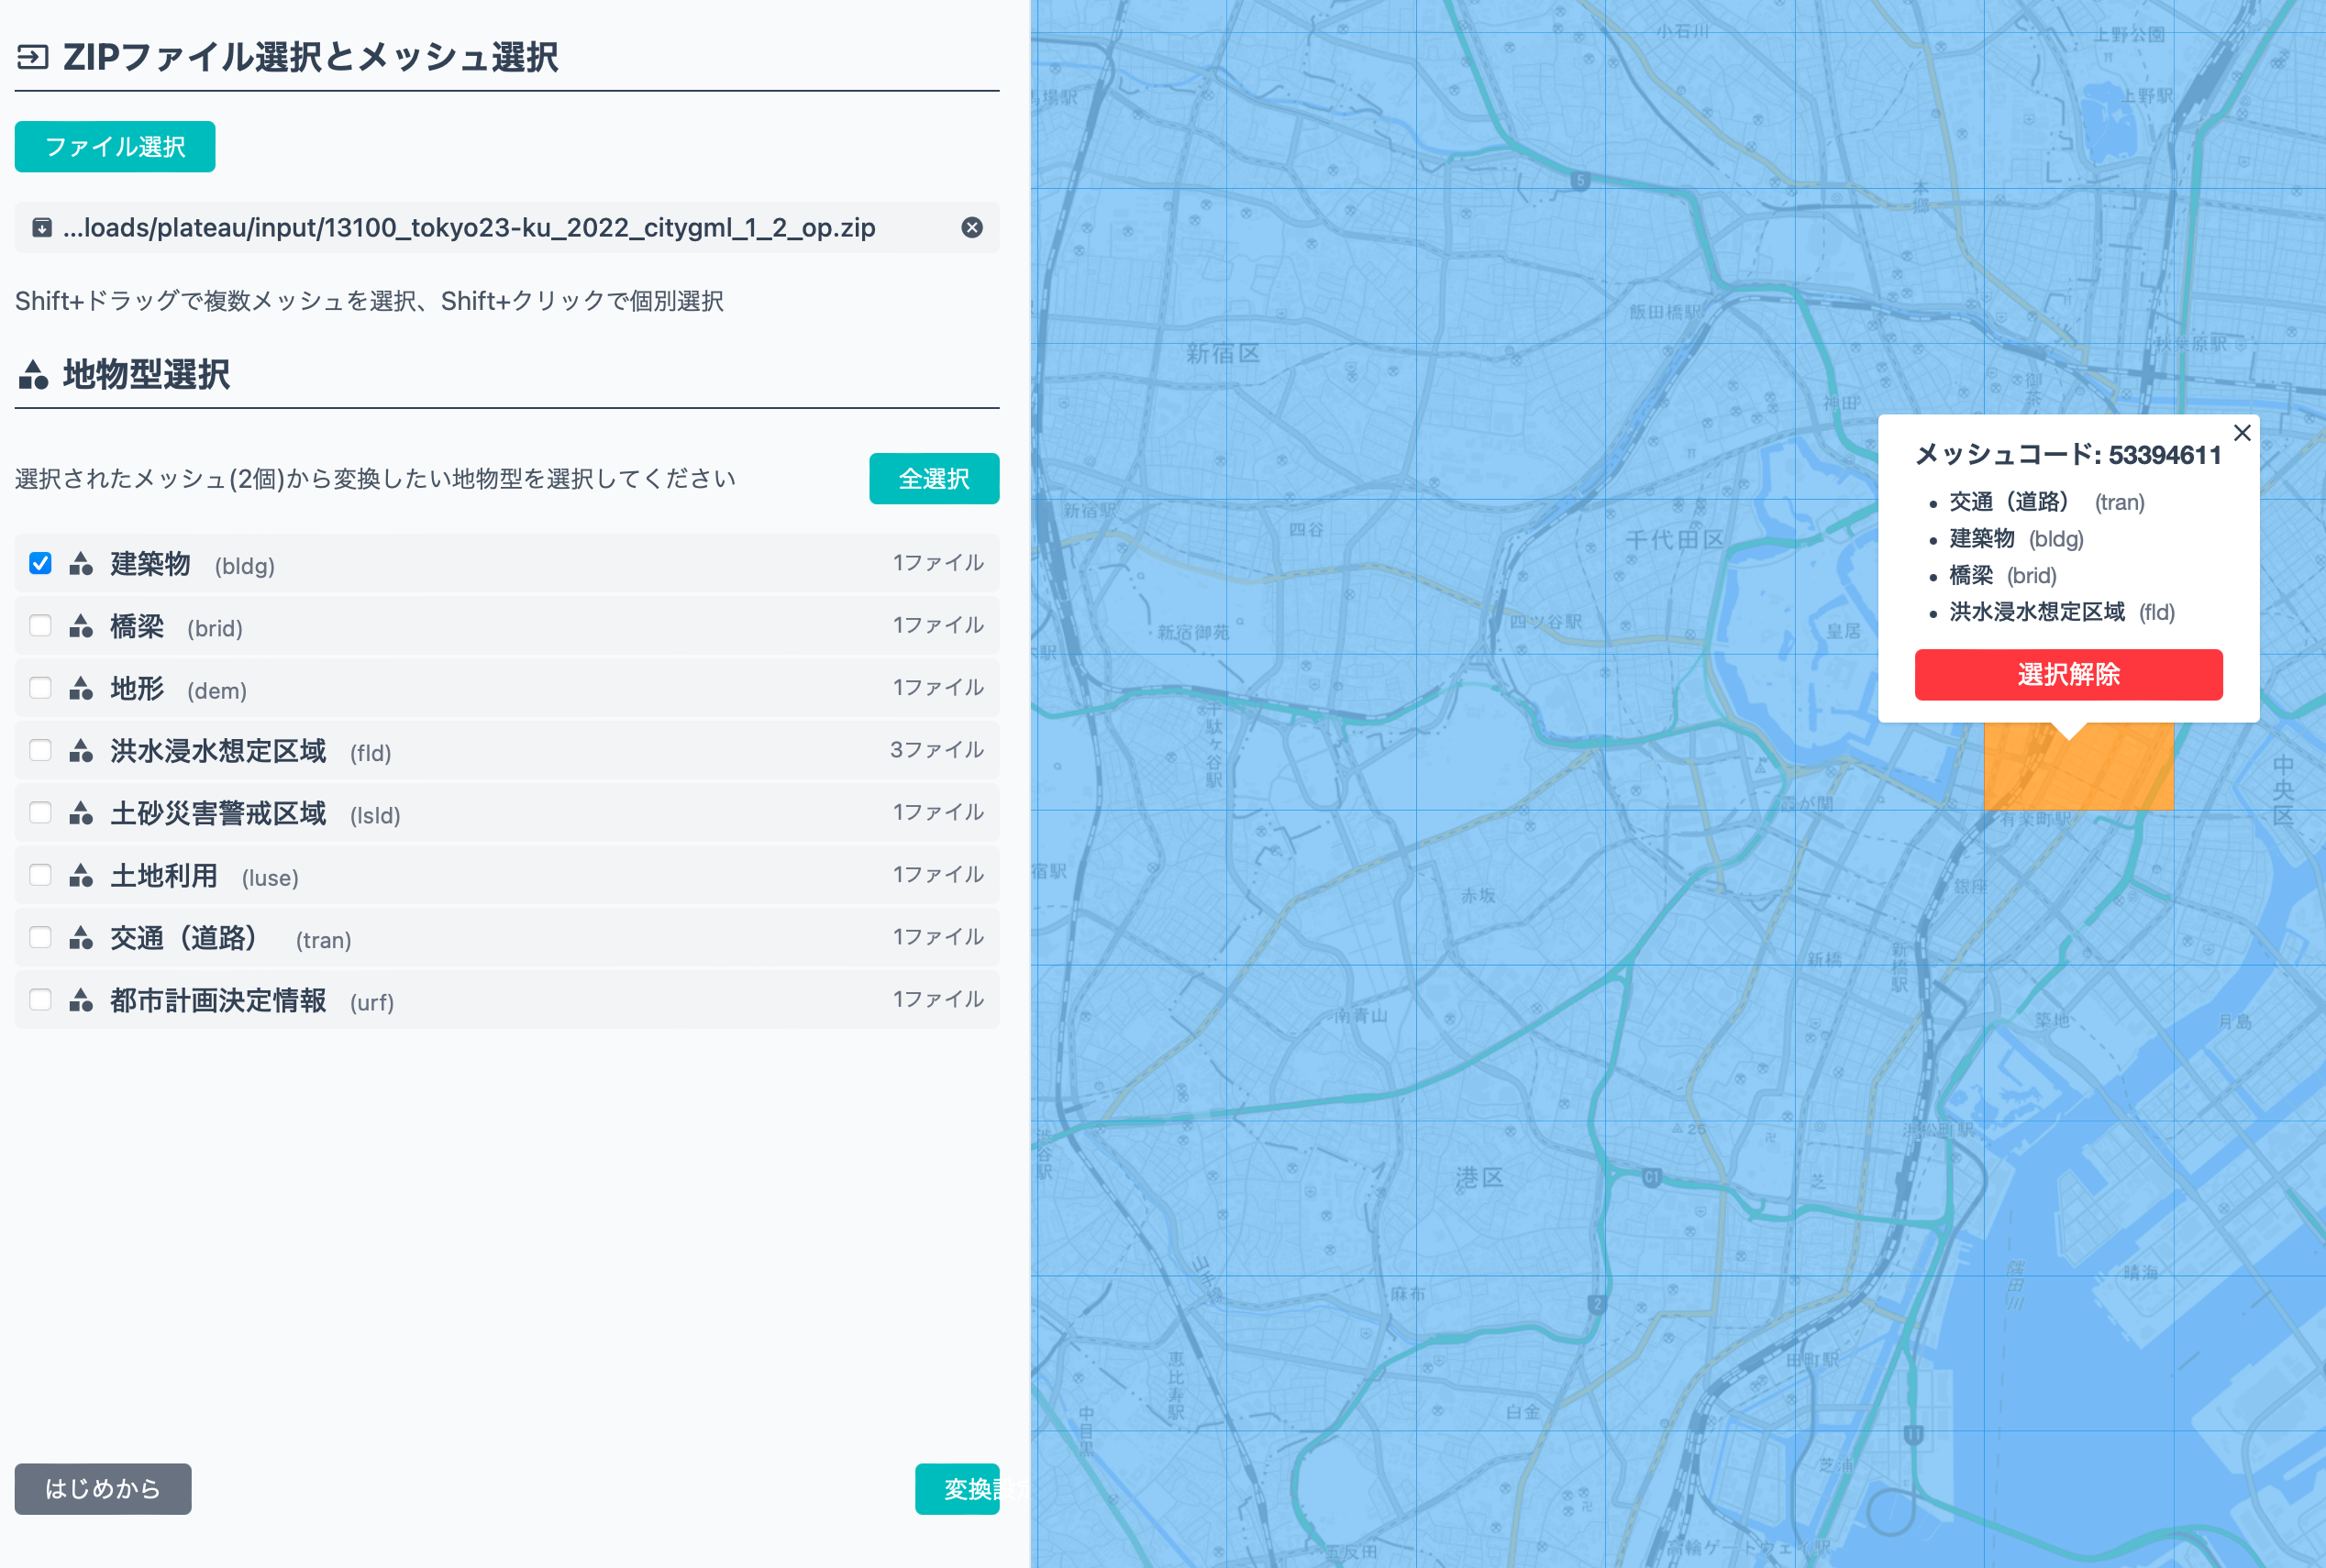Screen dimensions: 2326x1568
Task: Clear the selected ZIP file with the X icon
Action: 971,228
